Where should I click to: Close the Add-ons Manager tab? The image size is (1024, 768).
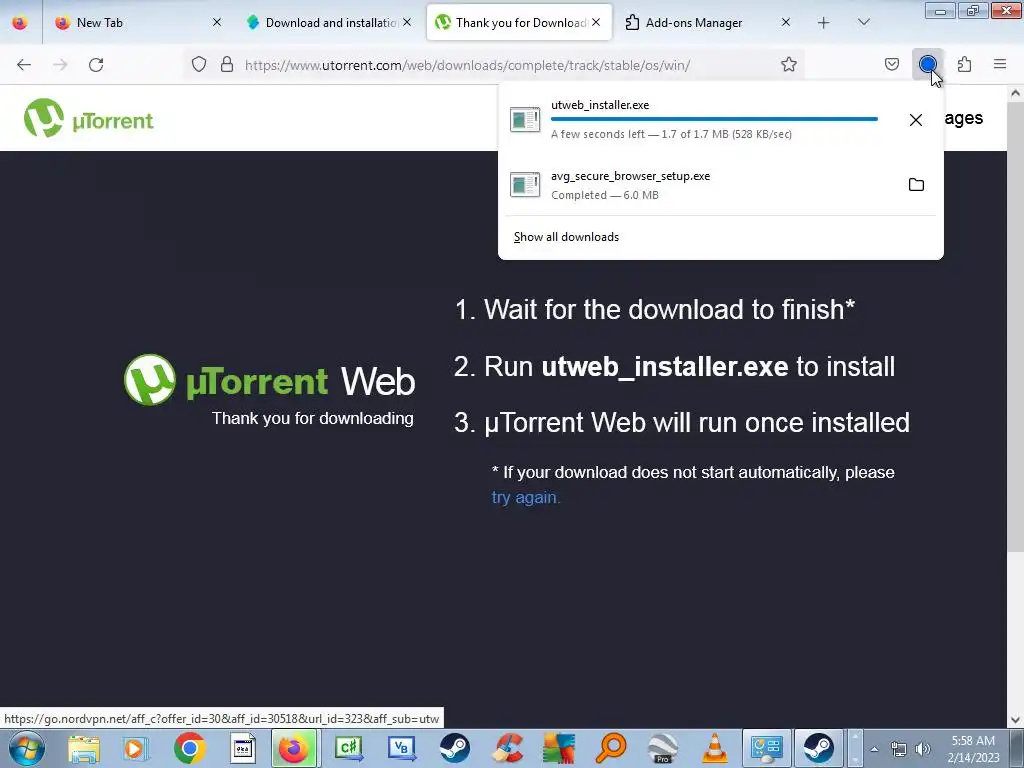(x=786, y=22)
